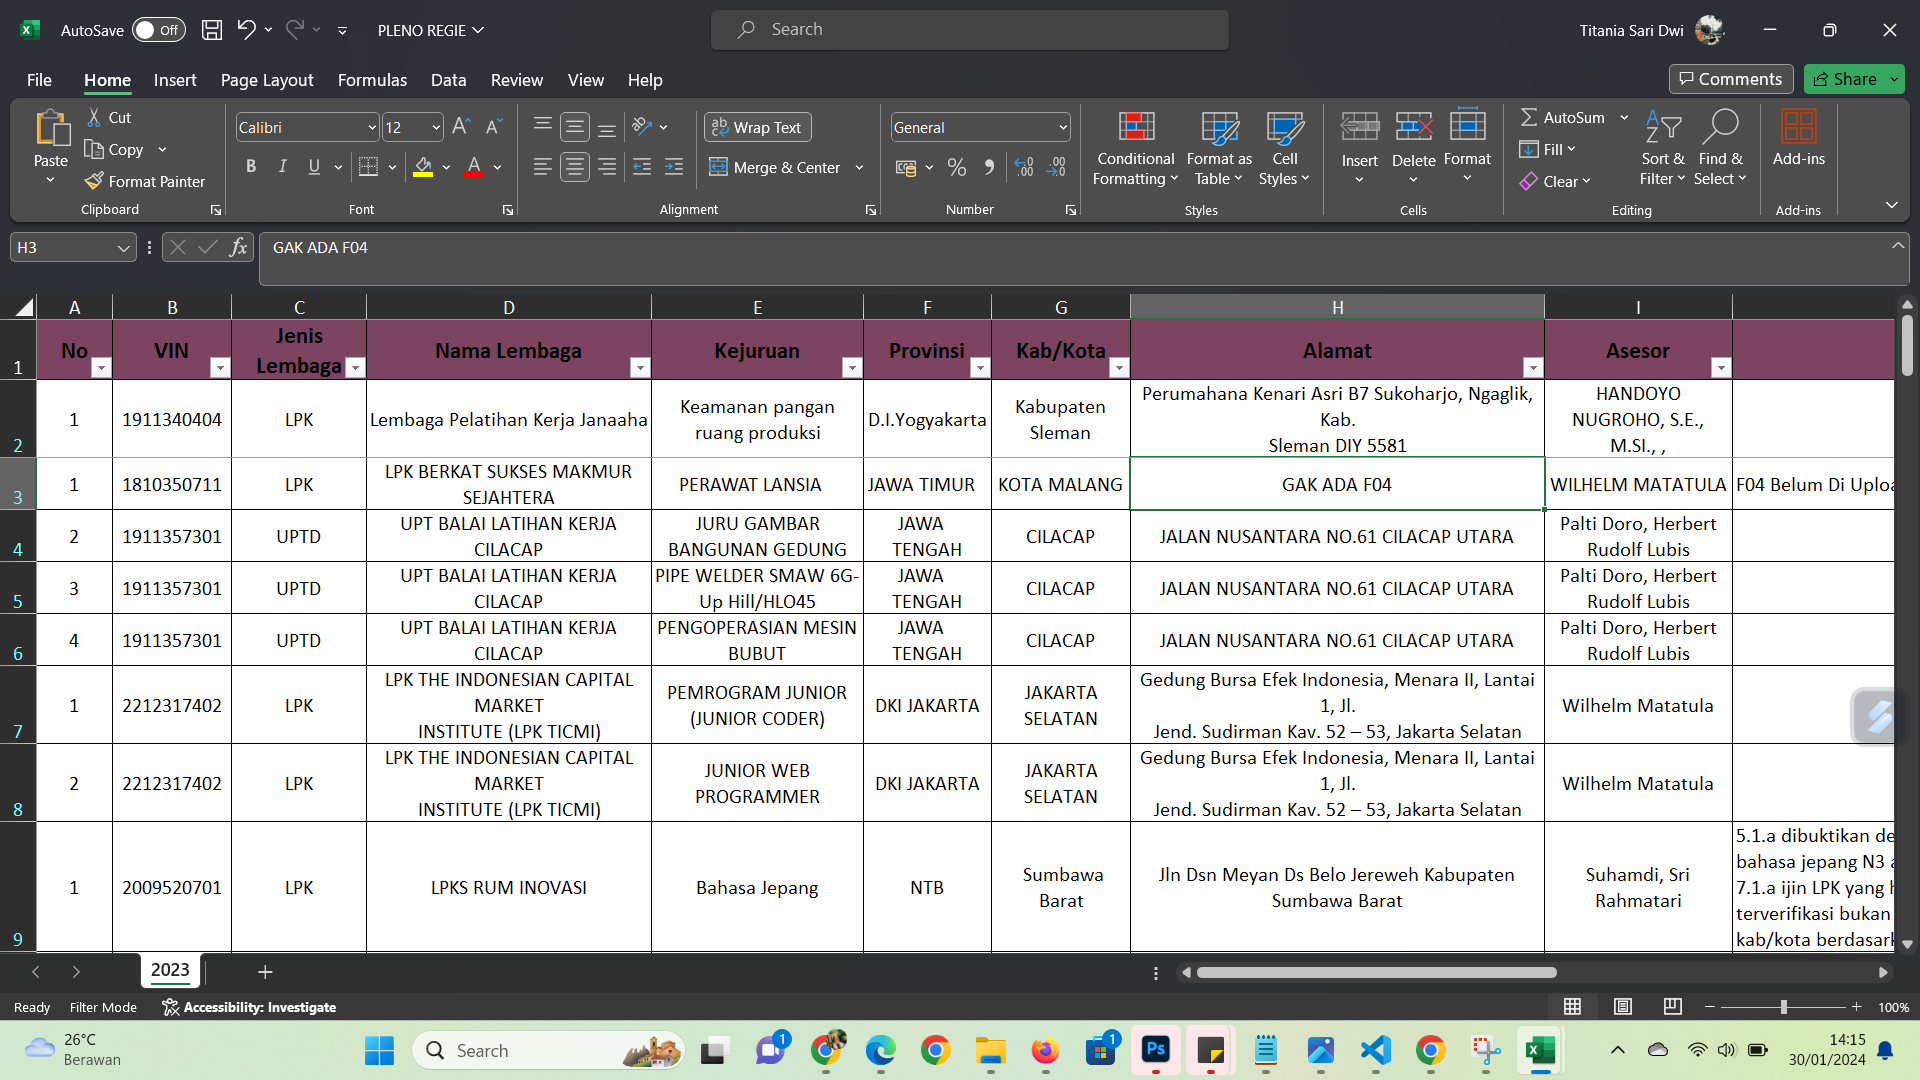The image size is (1920, 1080).
Task: Click Decrease Decimal icon
Action: click(x=1057, y=167)
